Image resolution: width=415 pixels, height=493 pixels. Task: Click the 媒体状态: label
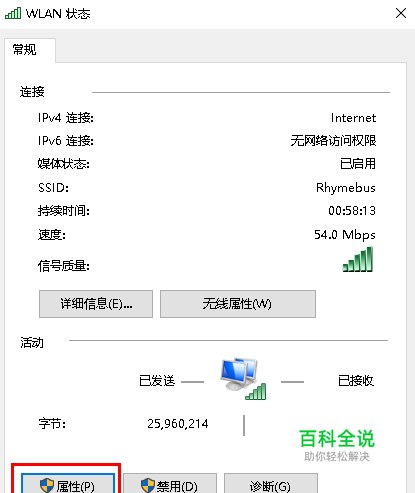pos(64,164)
